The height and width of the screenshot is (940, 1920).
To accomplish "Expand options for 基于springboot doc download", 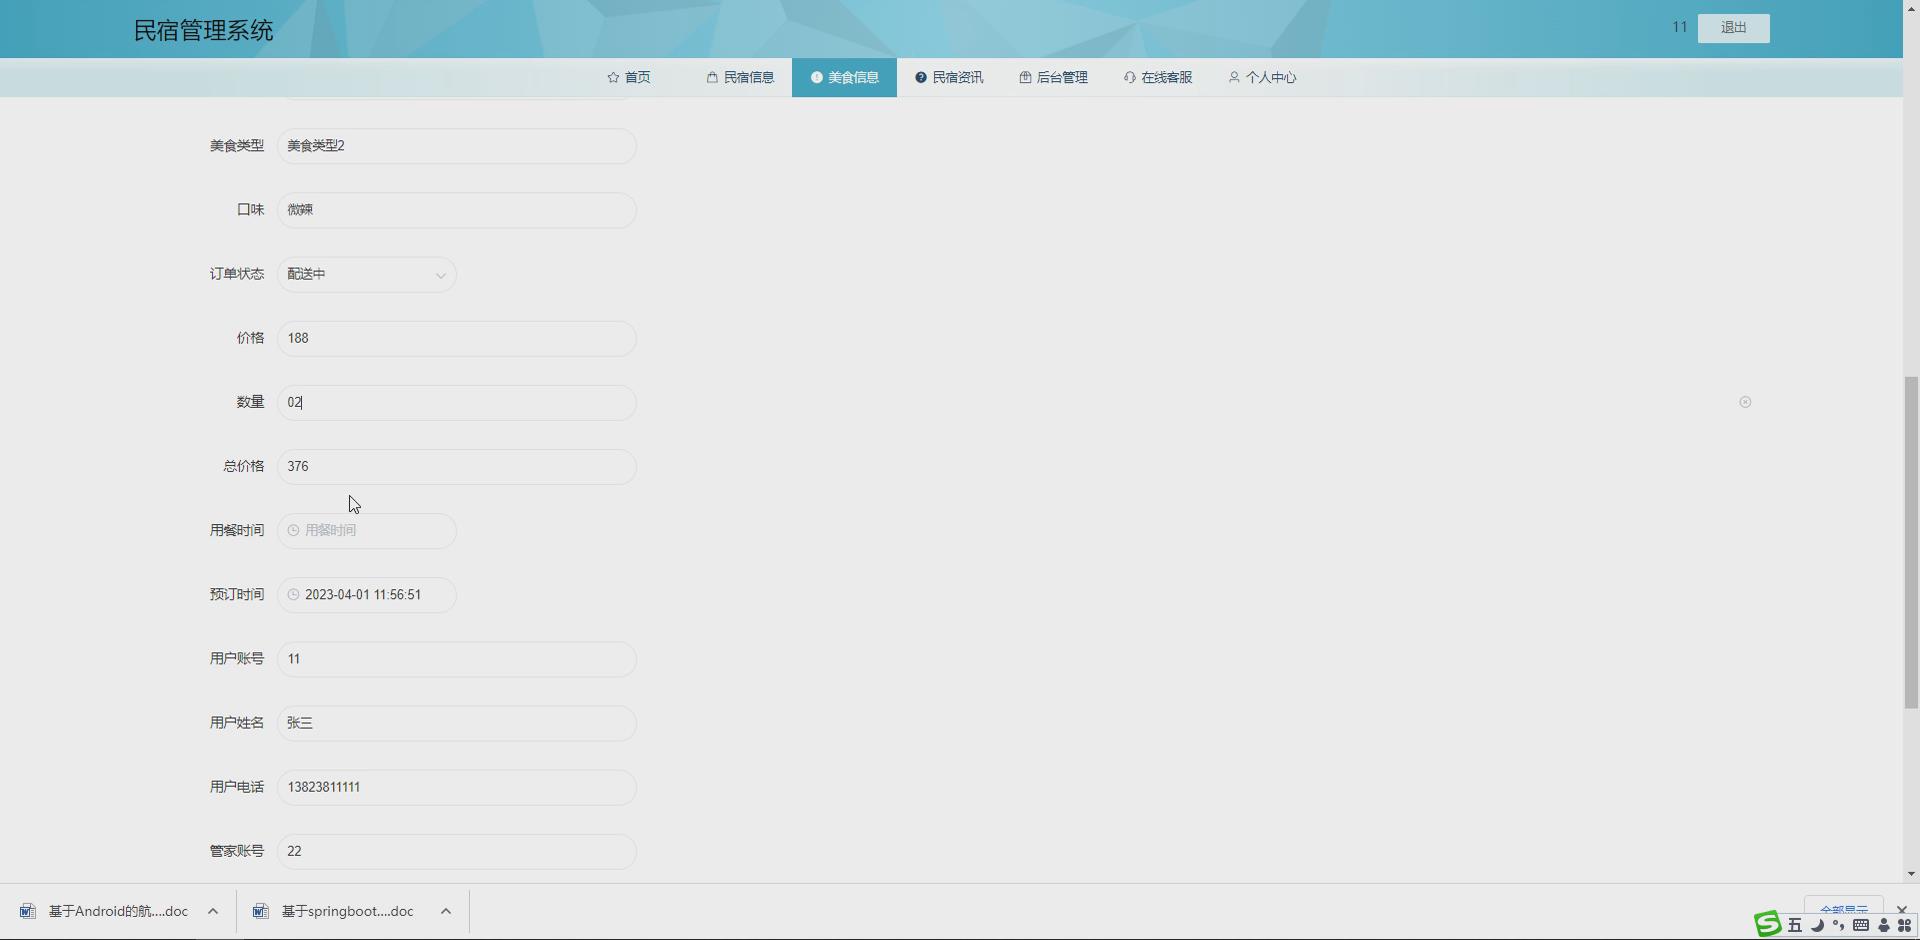I will [446, 911].
